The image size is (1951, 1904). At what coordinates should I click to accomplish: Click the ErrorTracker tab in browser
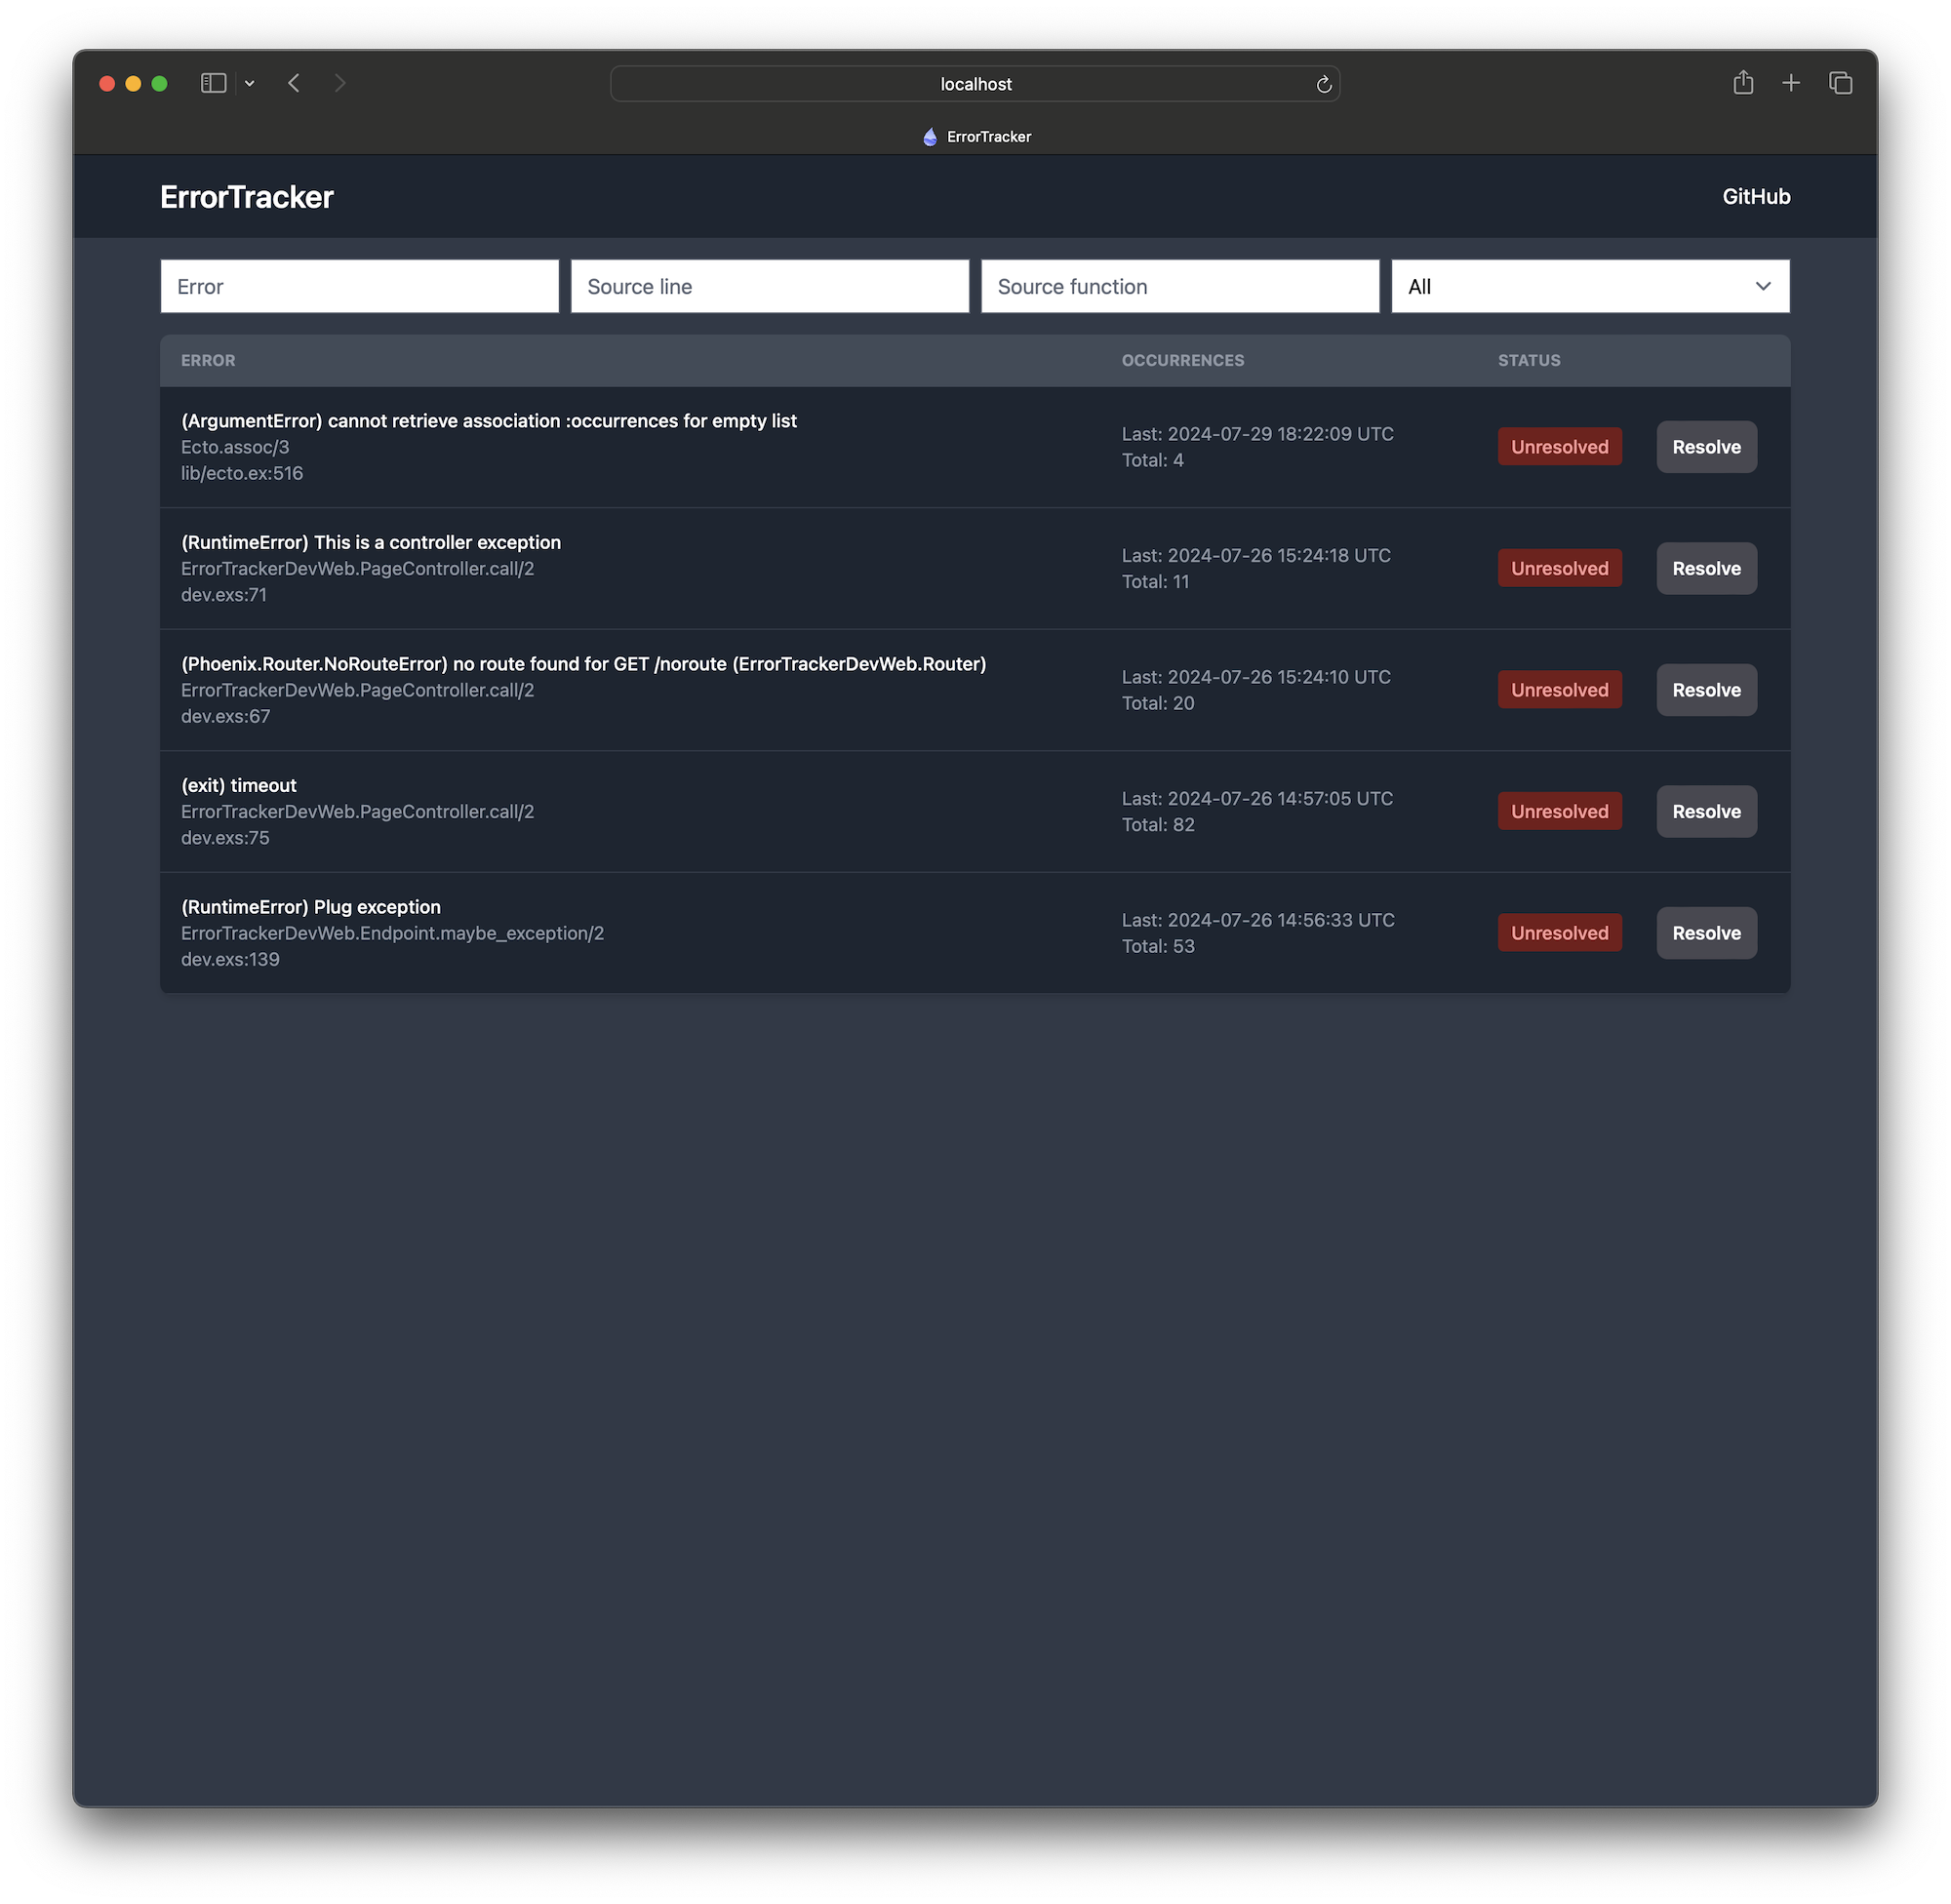[x=975, y=135]
